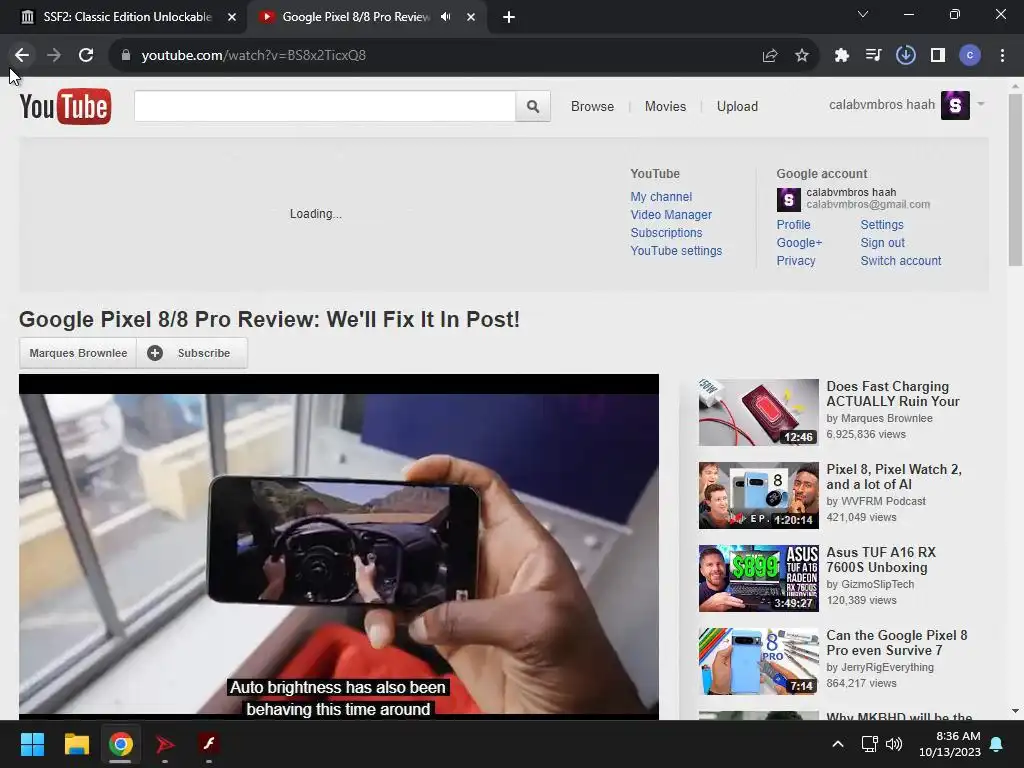Reload the page
This screenshot has width=1024, height=768.
pyautogui.click(x=86, y=56)
